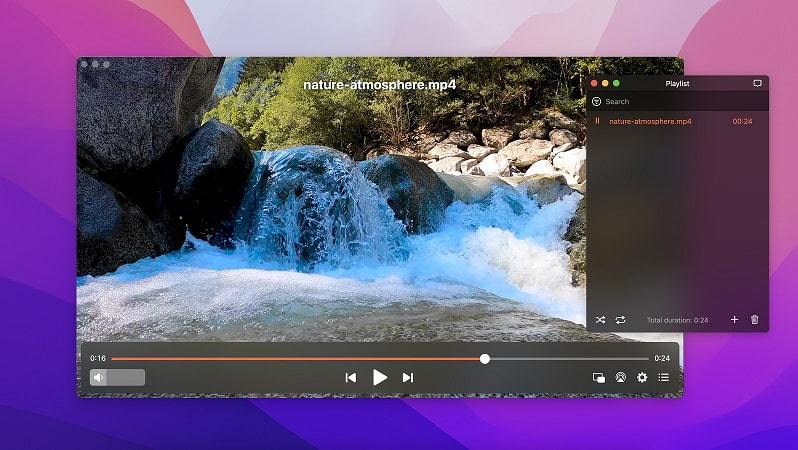
Task: Delete playlist items with trash icon
Action: coord(754,319)
